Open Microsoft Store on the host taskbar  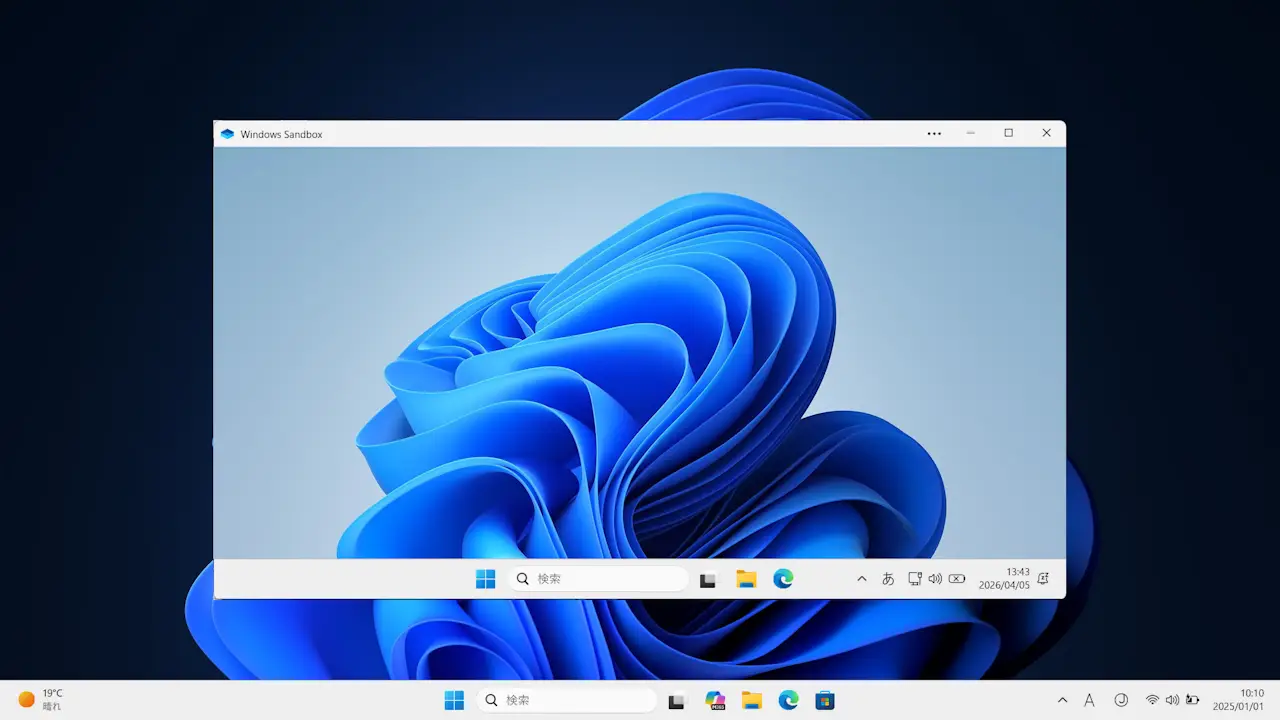824,700
